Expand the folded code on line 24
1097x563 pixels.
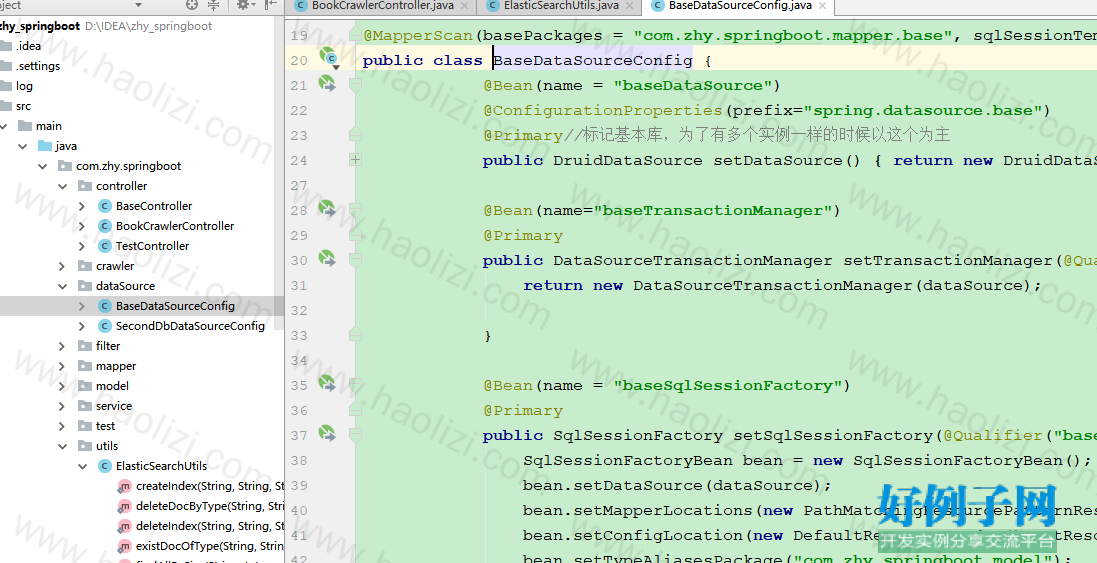355,160
